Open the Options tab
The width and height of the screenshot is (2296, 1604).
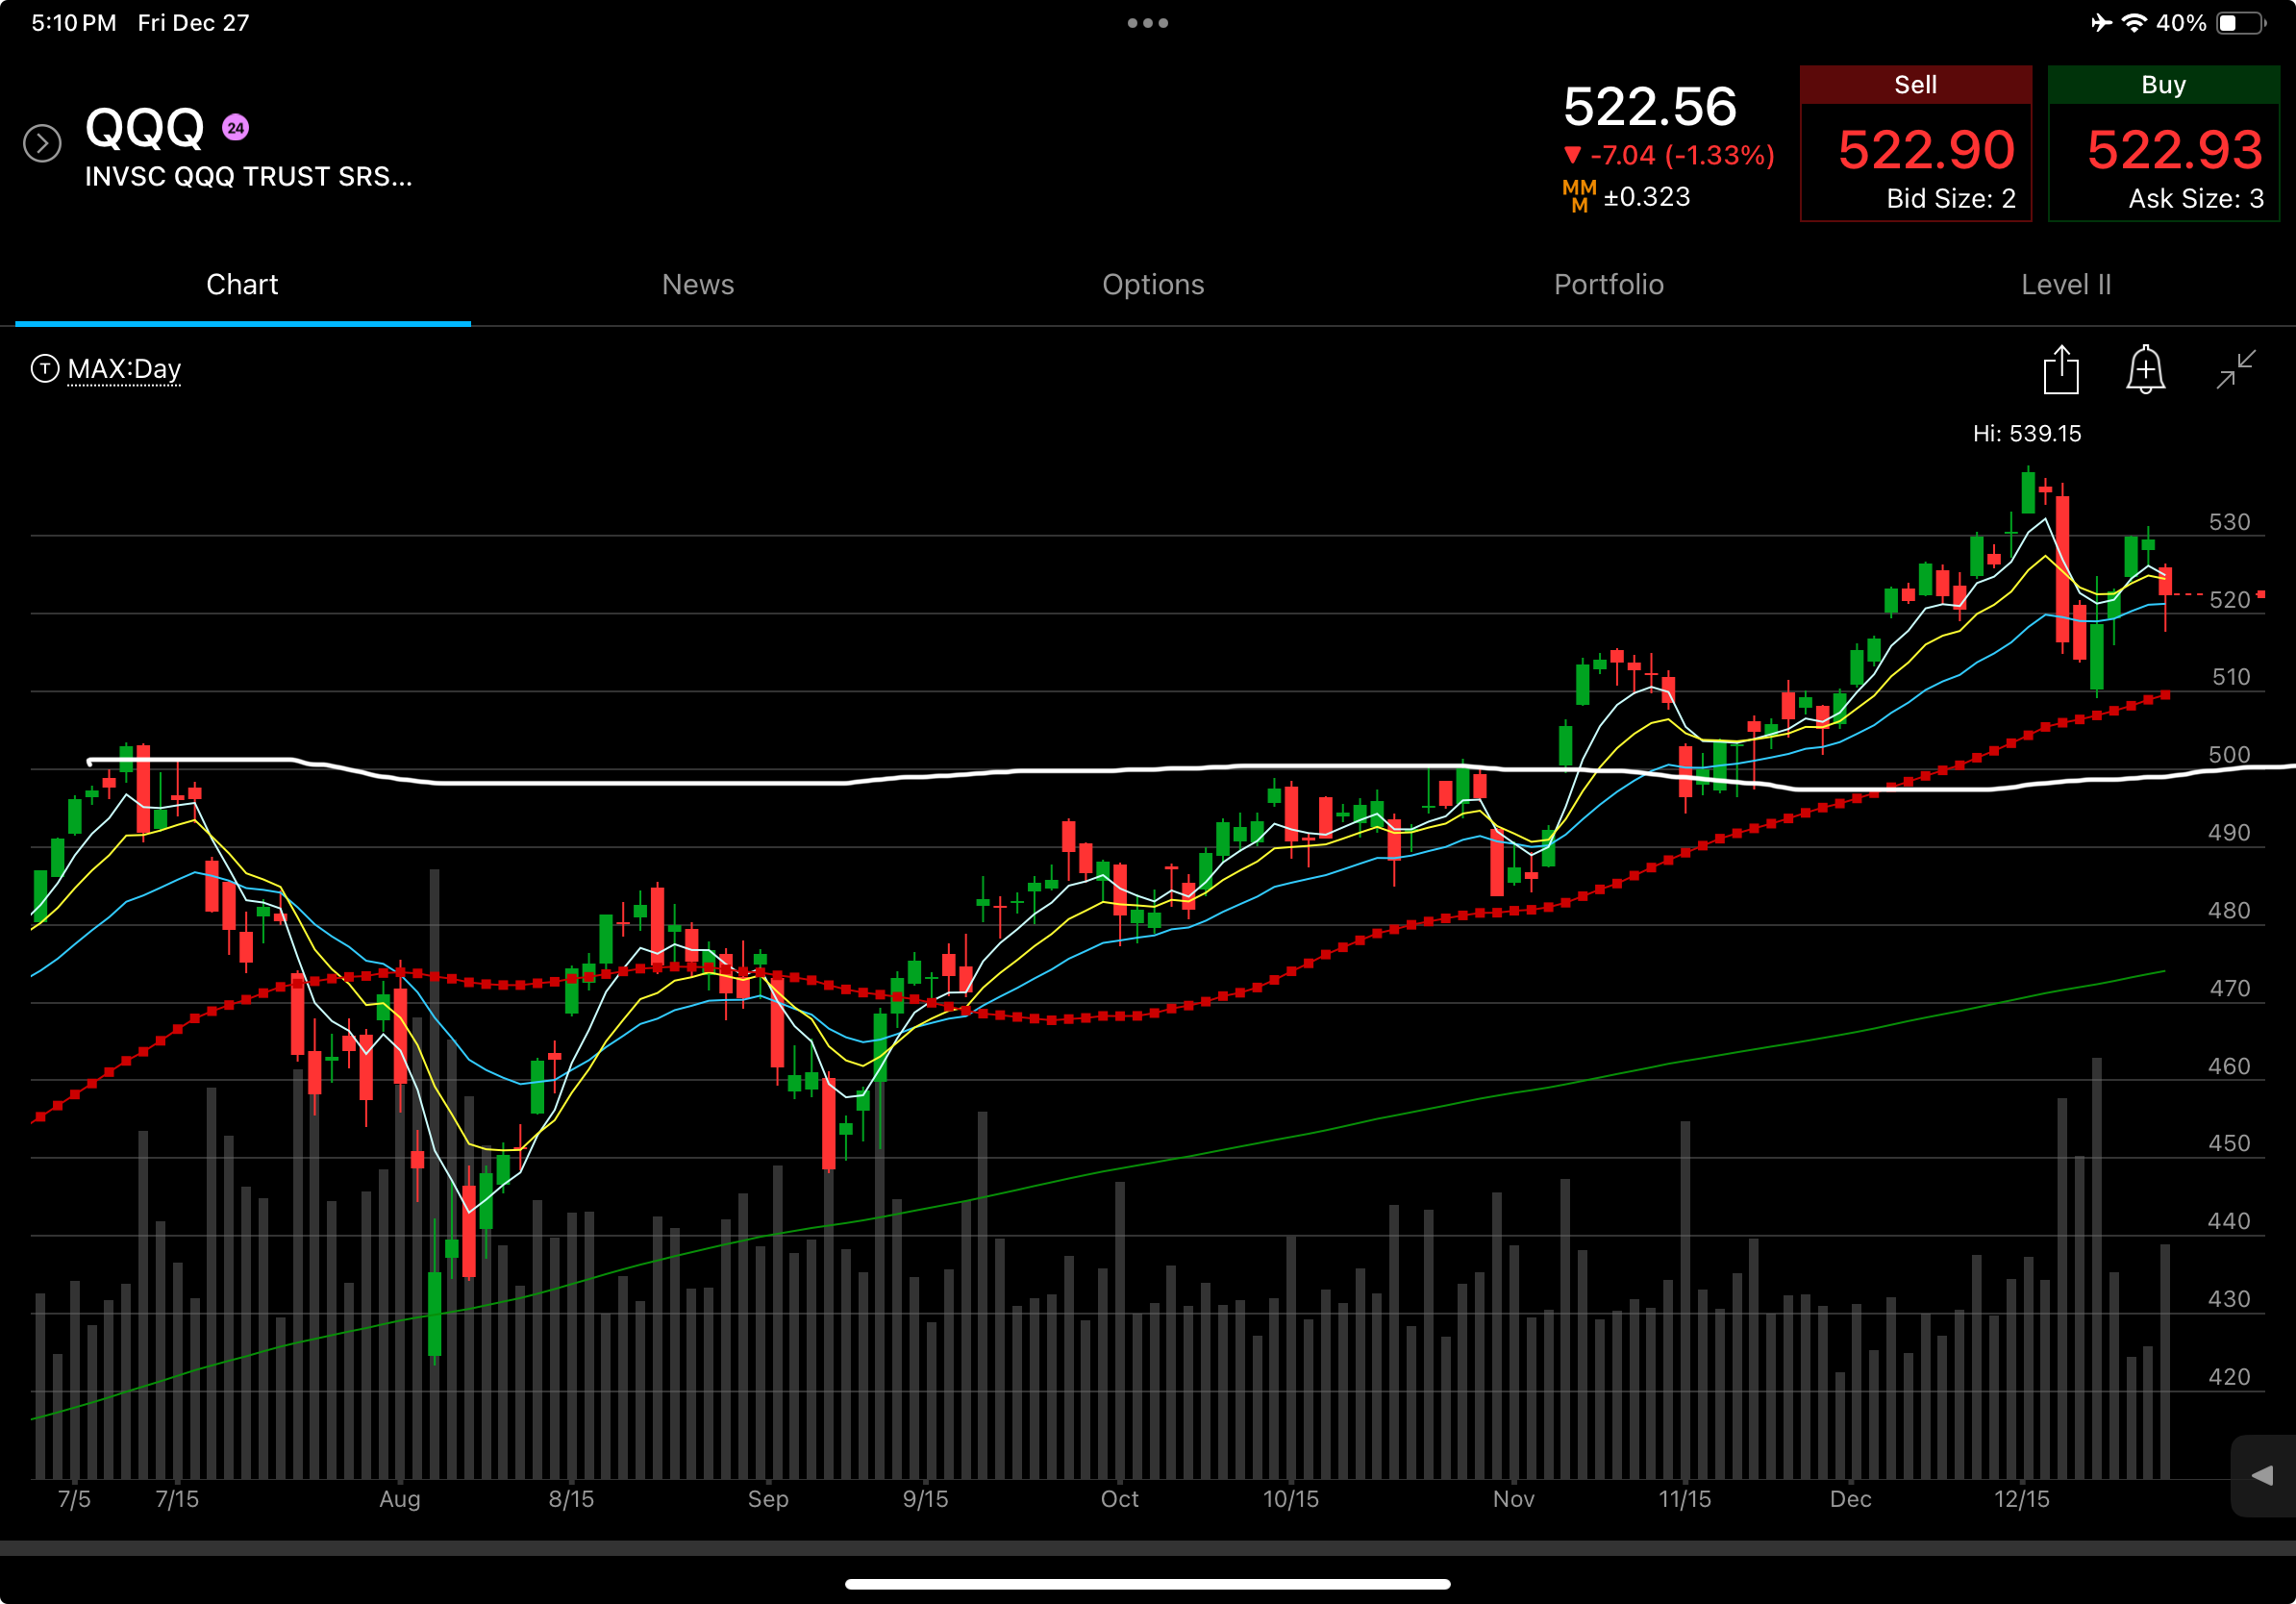point(1152,285)
